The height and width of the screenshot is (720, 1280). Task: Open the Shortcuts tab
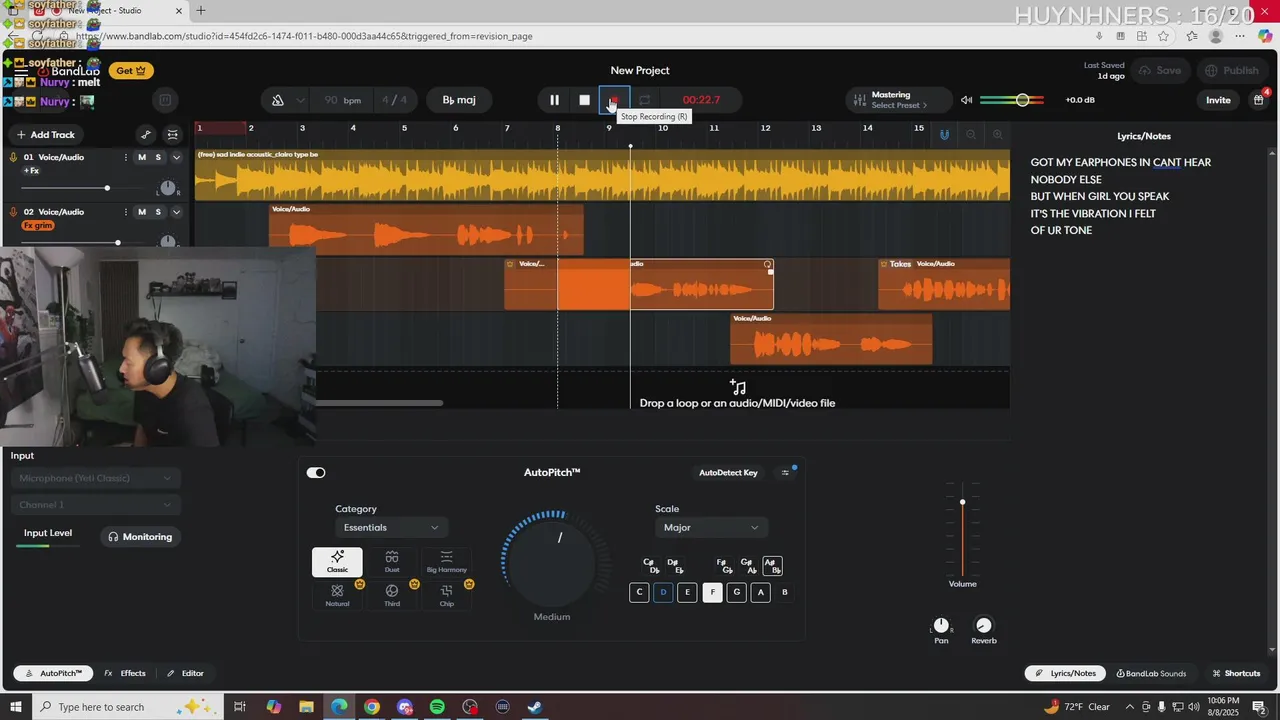1236,674
